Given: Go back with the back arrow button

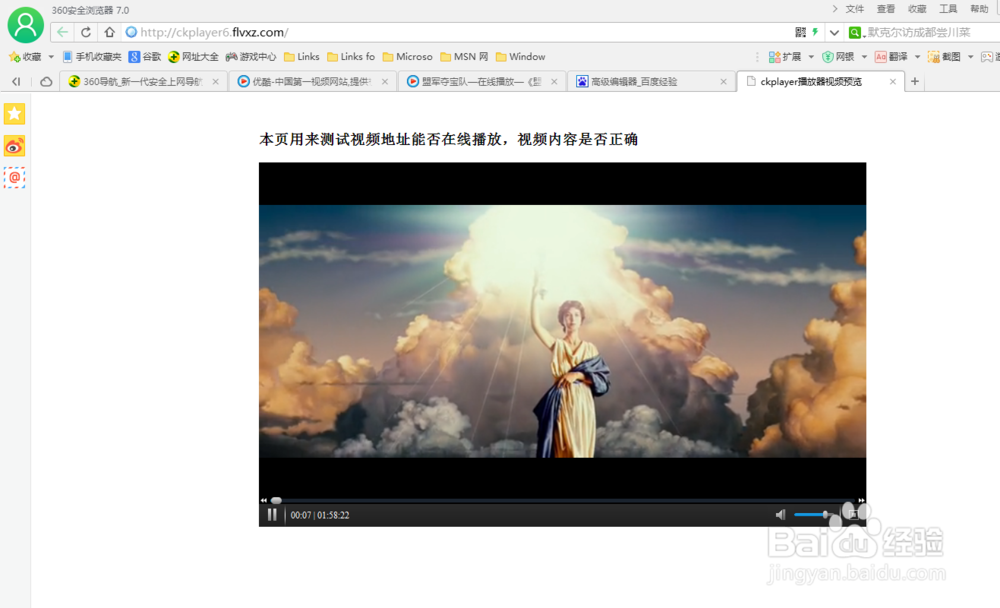Looking at the screenshot, I should [x=62, y=32].
